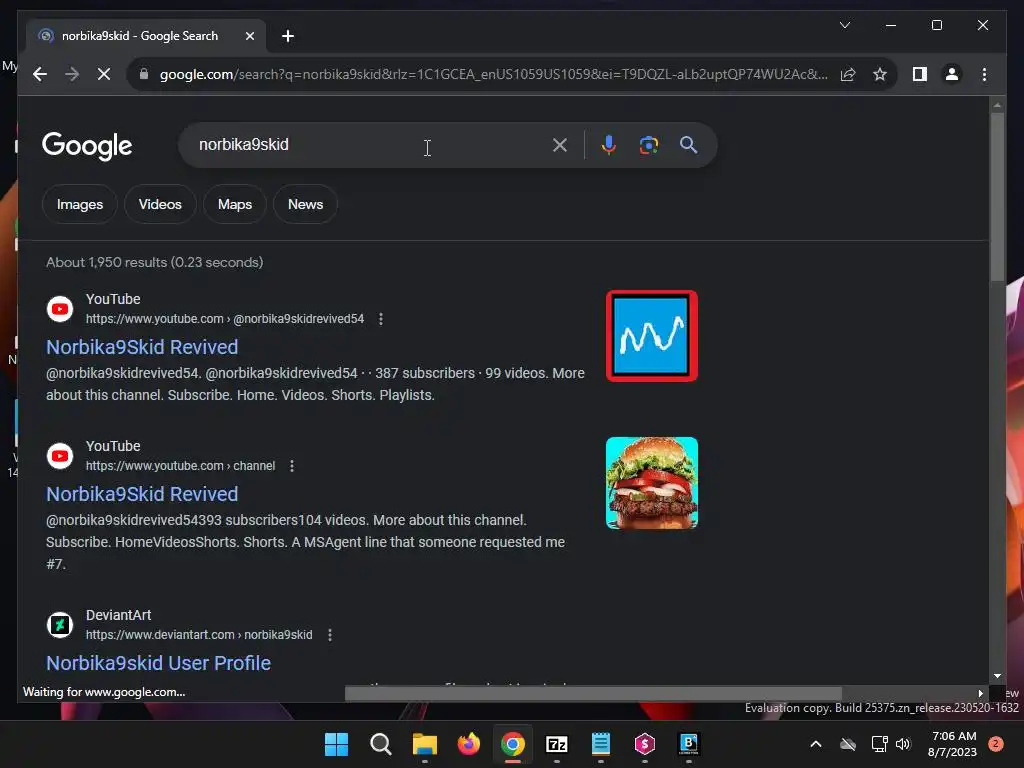Show hidden system tray icons
The height and width of the screenshot is (768, 1024).
coord(816,744)
